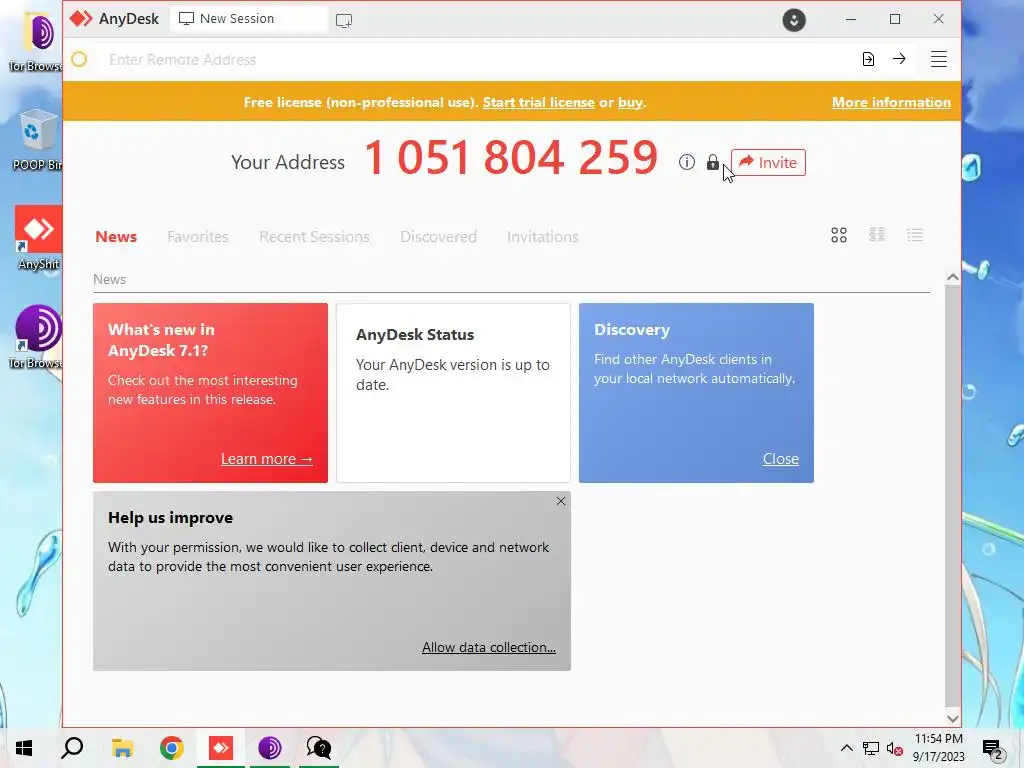
Task: Click the Invite button
Action: (x=768, y=163)
